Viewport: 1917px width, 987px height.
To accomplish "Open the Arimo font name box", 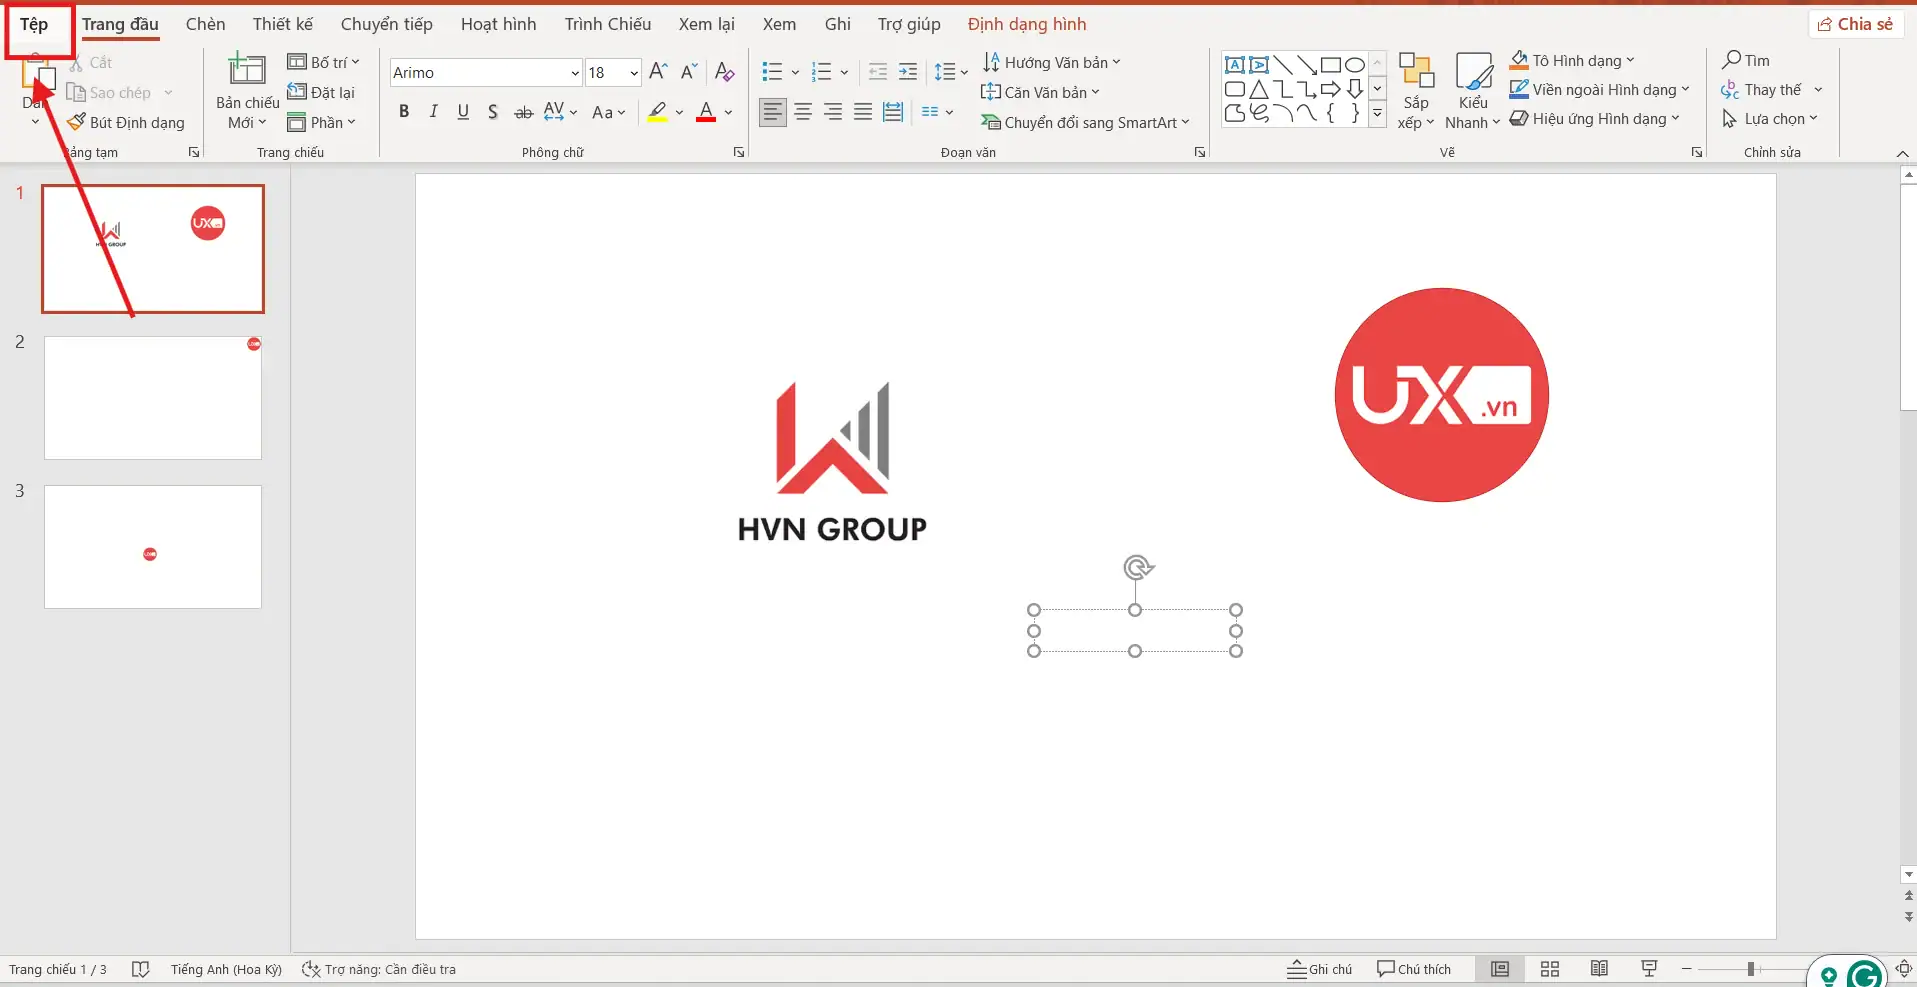I will tap(486, 73).
